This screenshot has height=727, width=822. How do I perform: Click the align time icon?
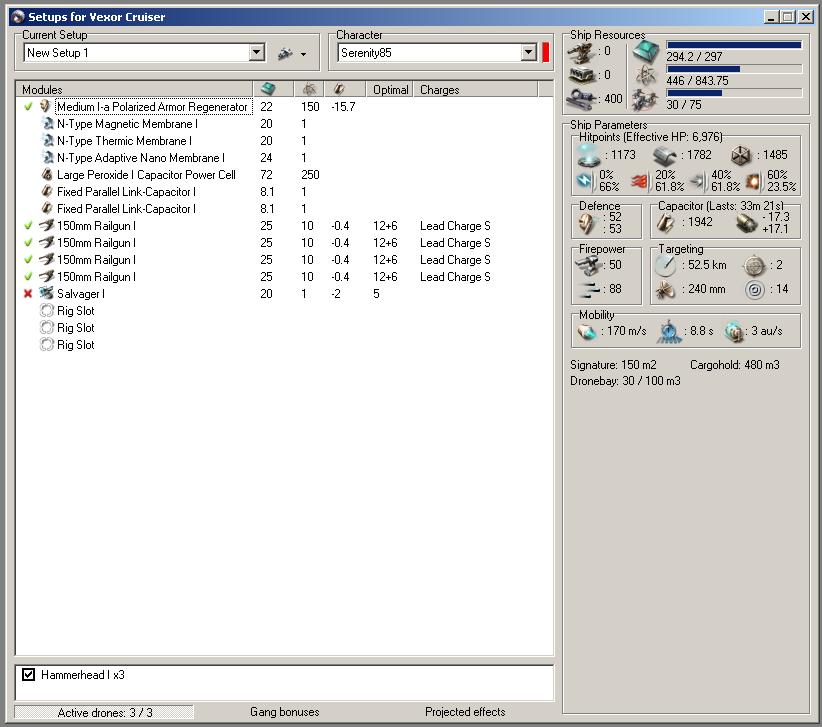(670, 331)
